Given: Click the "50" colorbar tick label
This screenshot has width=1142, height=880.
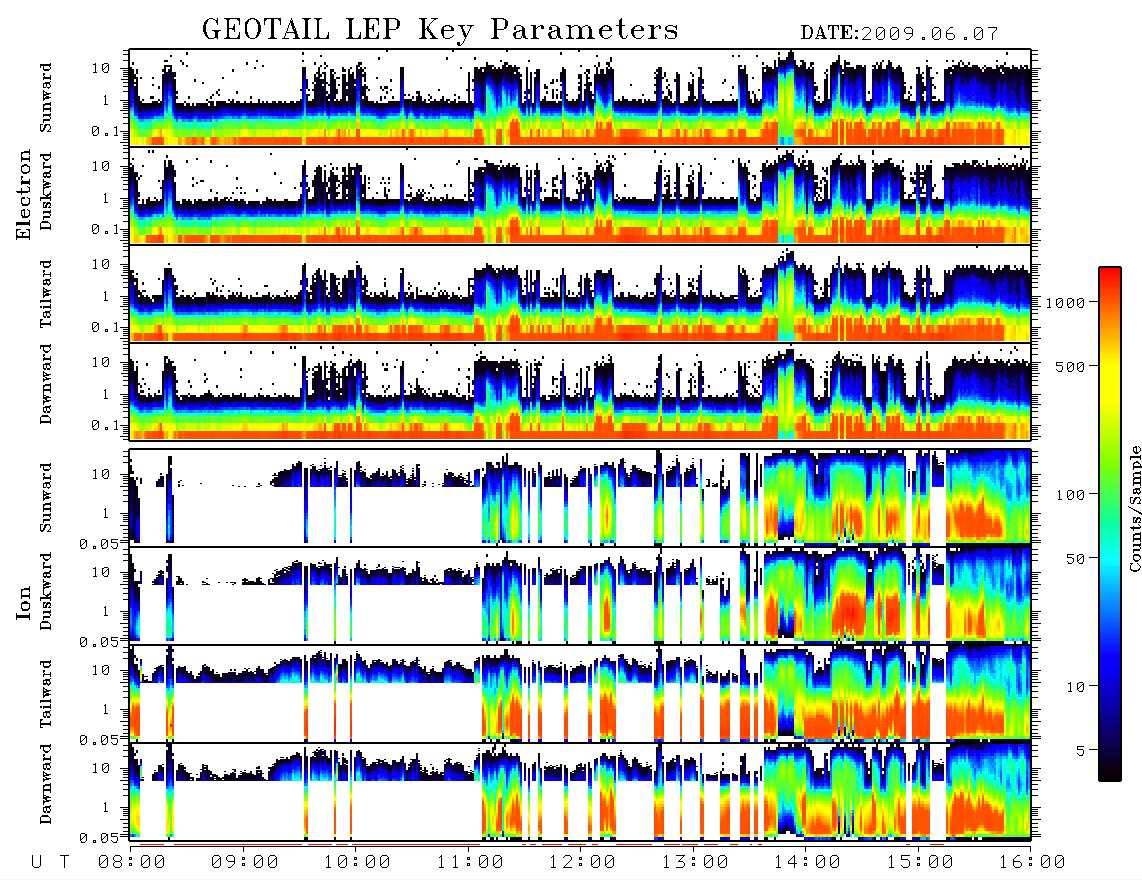Looking at the screenshot, I should point(1076,559).
